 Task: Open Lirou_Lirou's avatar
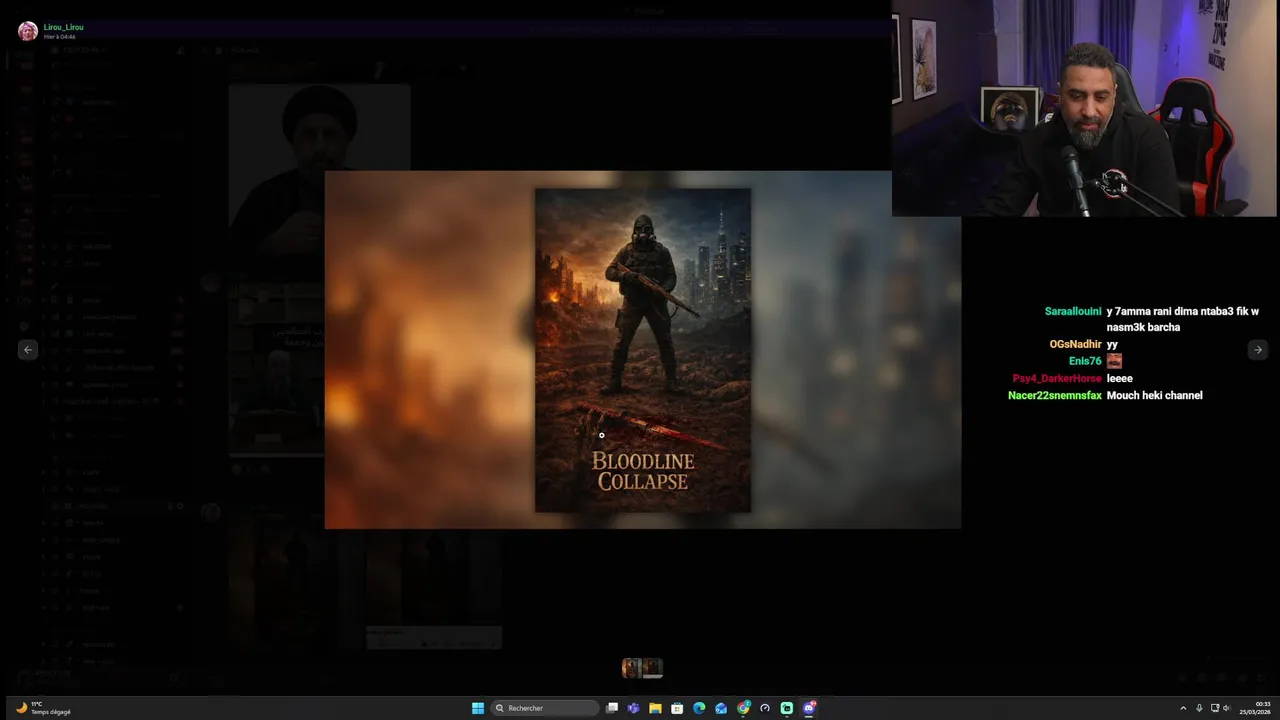pyautogui.click(x=28, y=31)
